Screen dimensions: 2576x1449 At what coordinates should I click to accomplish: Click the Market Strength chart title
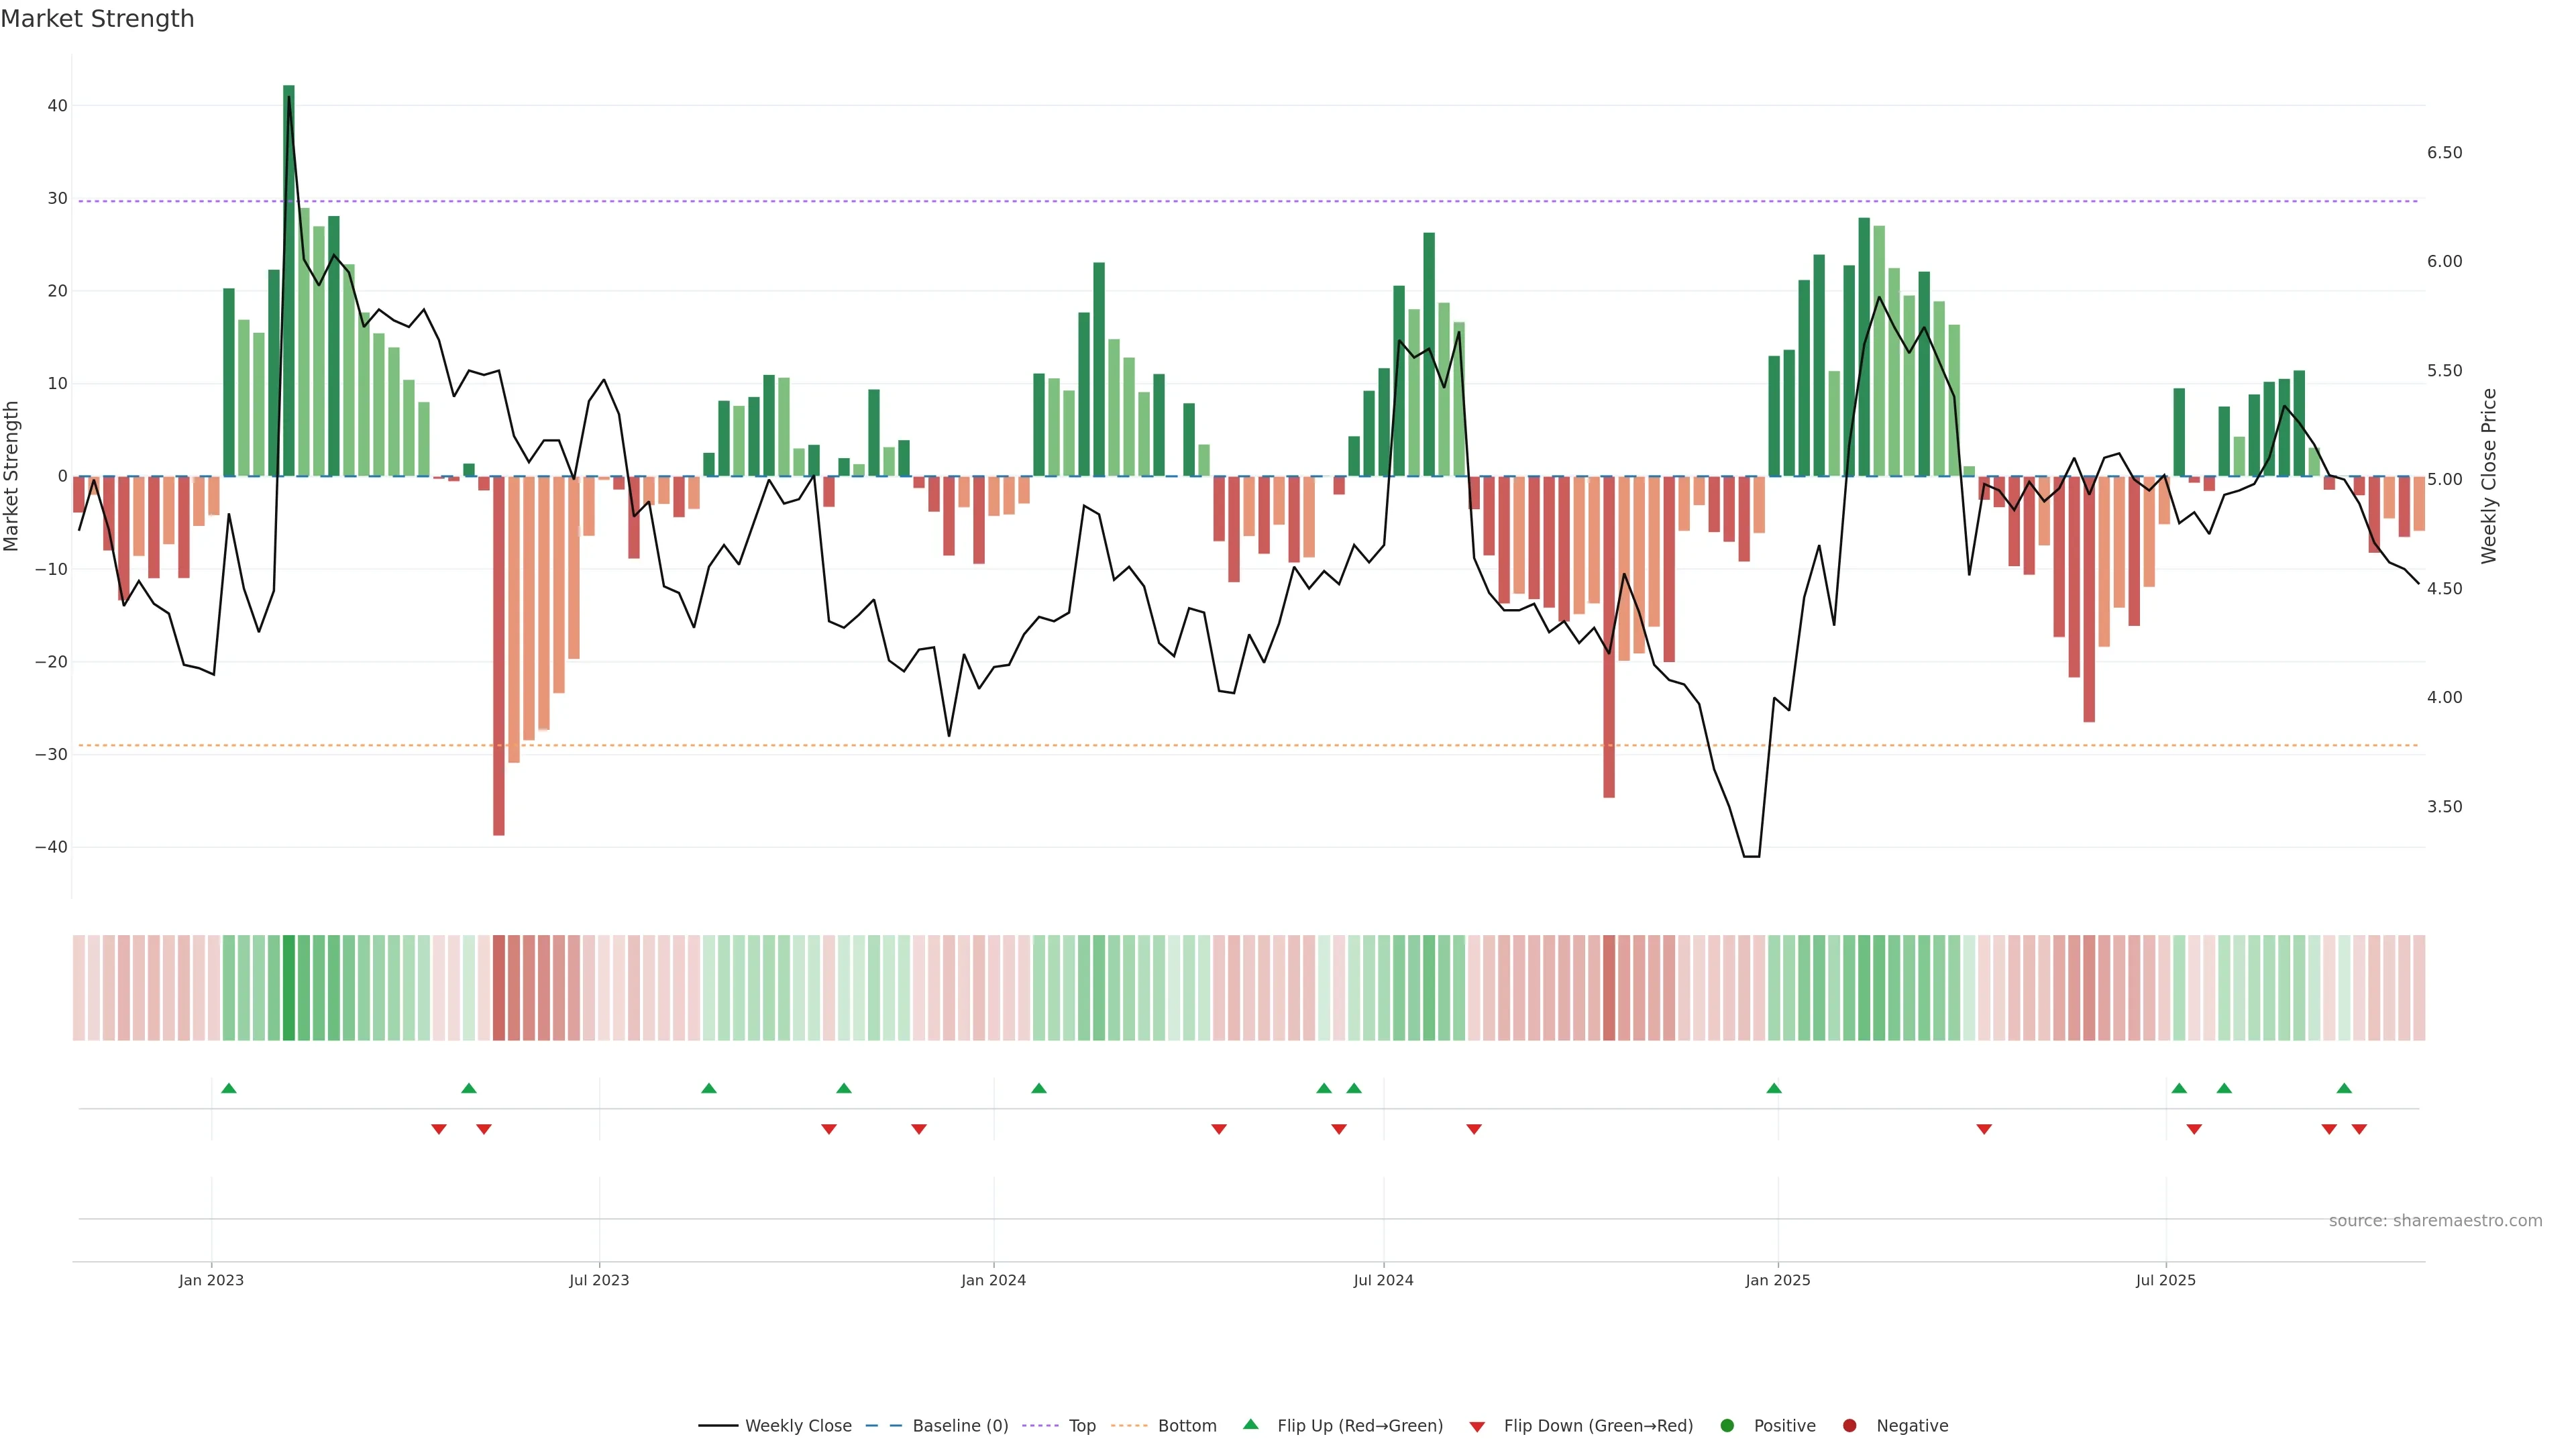[97, 19]
